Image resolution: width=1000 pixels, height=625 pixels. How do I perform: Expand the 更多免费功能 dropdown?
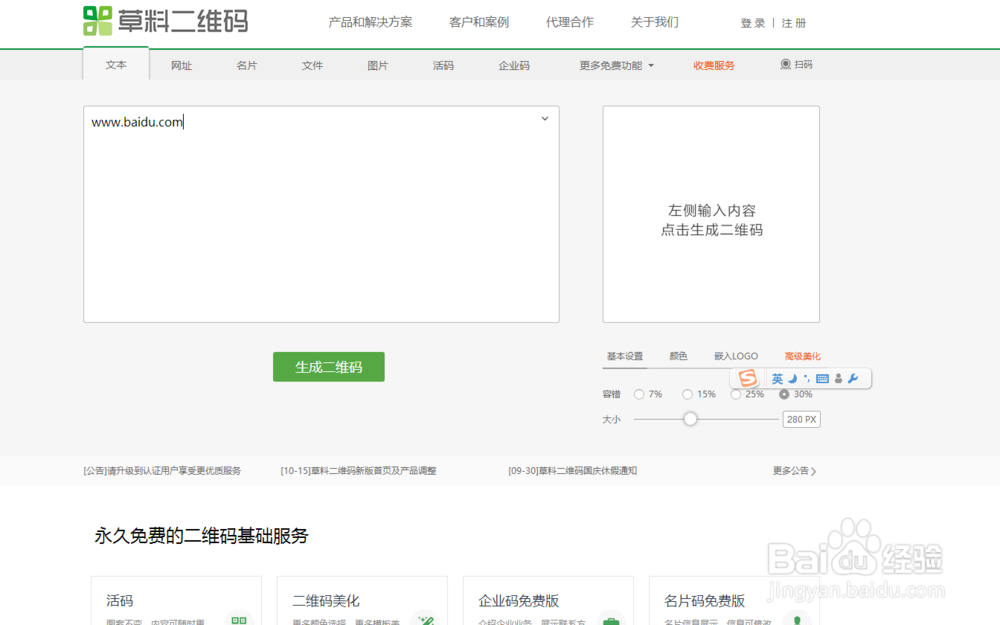613,64
